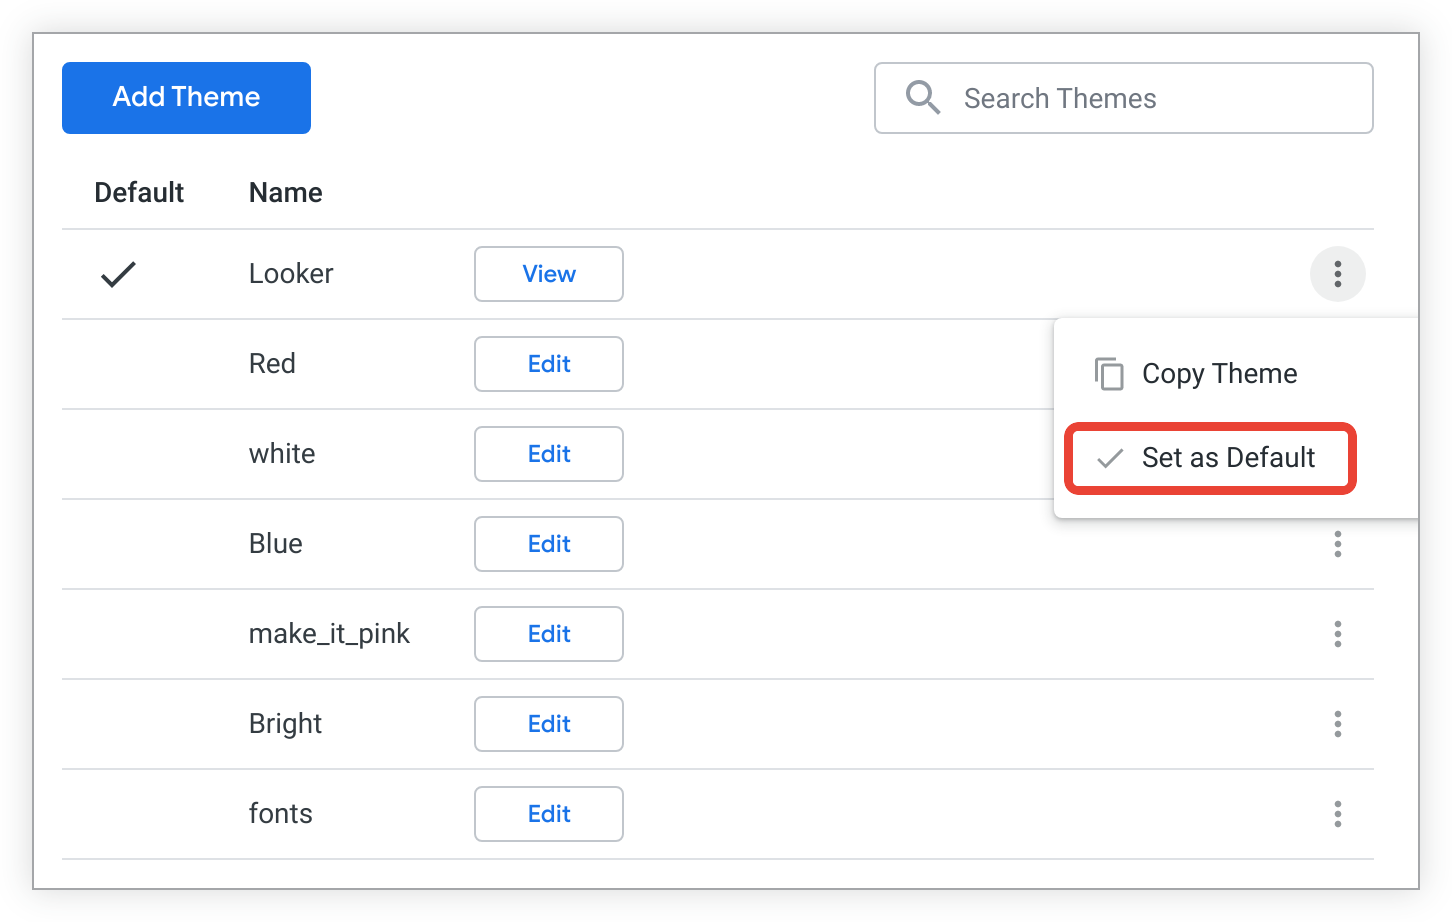Edit the Blue theme

(548, 544)
